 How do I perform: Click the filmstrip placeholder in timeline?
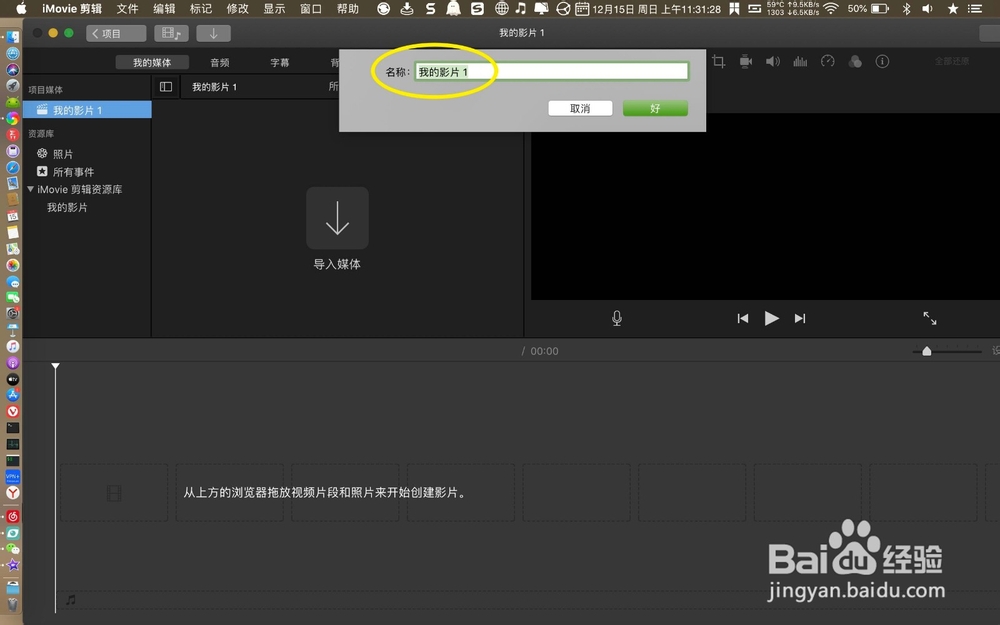(114, 492)
